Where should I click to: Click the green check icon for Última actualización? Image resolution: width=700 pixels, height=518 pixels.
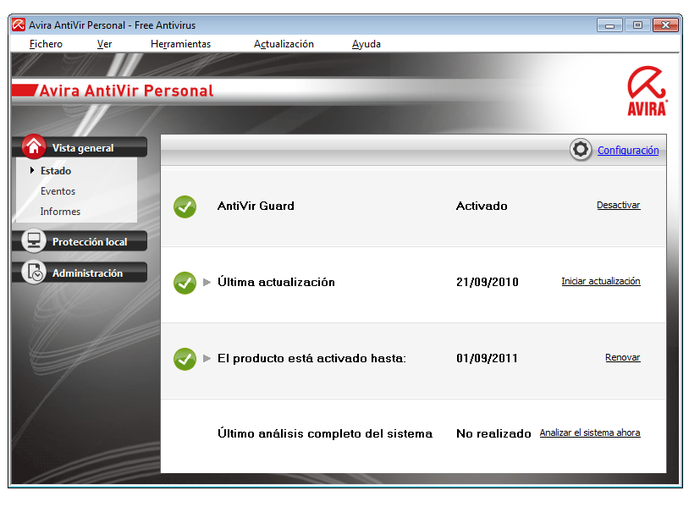(185, 283)
